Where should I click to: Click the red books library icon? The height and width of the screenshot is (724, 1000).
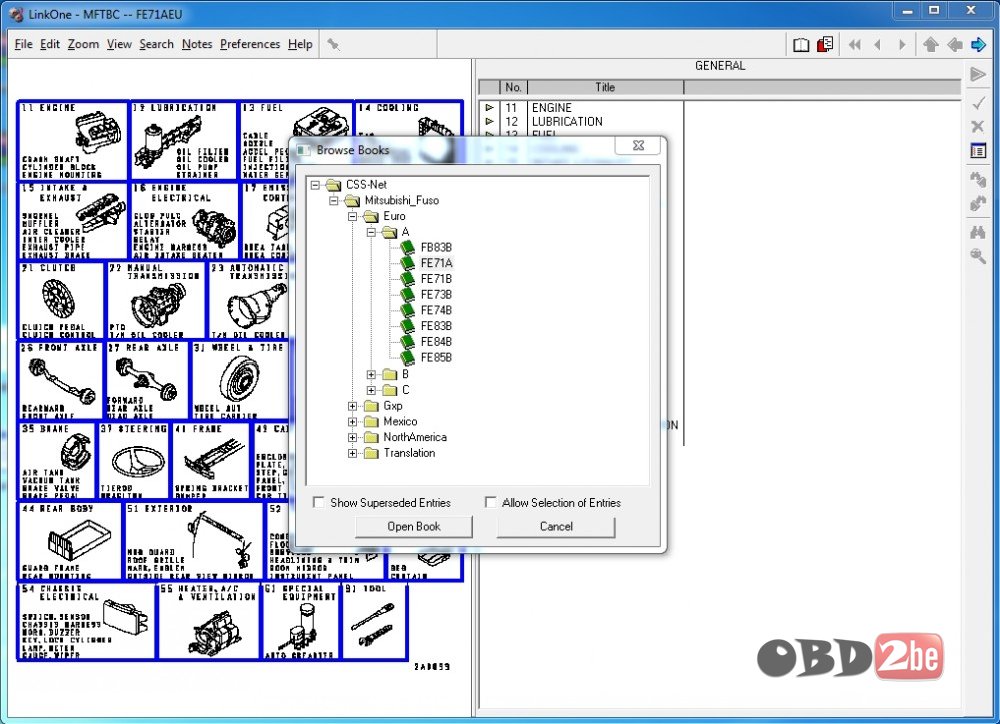point(825,44)
